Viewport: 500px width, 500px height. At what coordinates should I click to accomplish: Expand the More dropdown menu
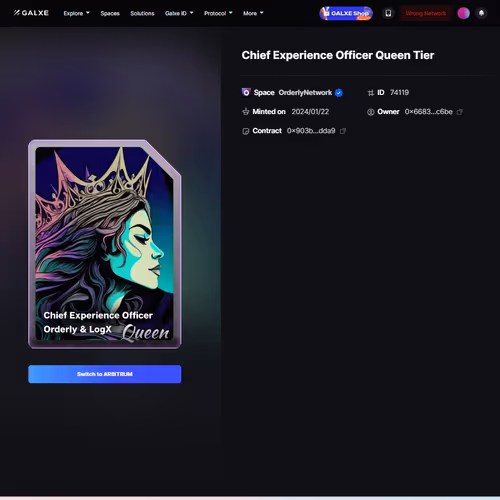pos(253,13)
